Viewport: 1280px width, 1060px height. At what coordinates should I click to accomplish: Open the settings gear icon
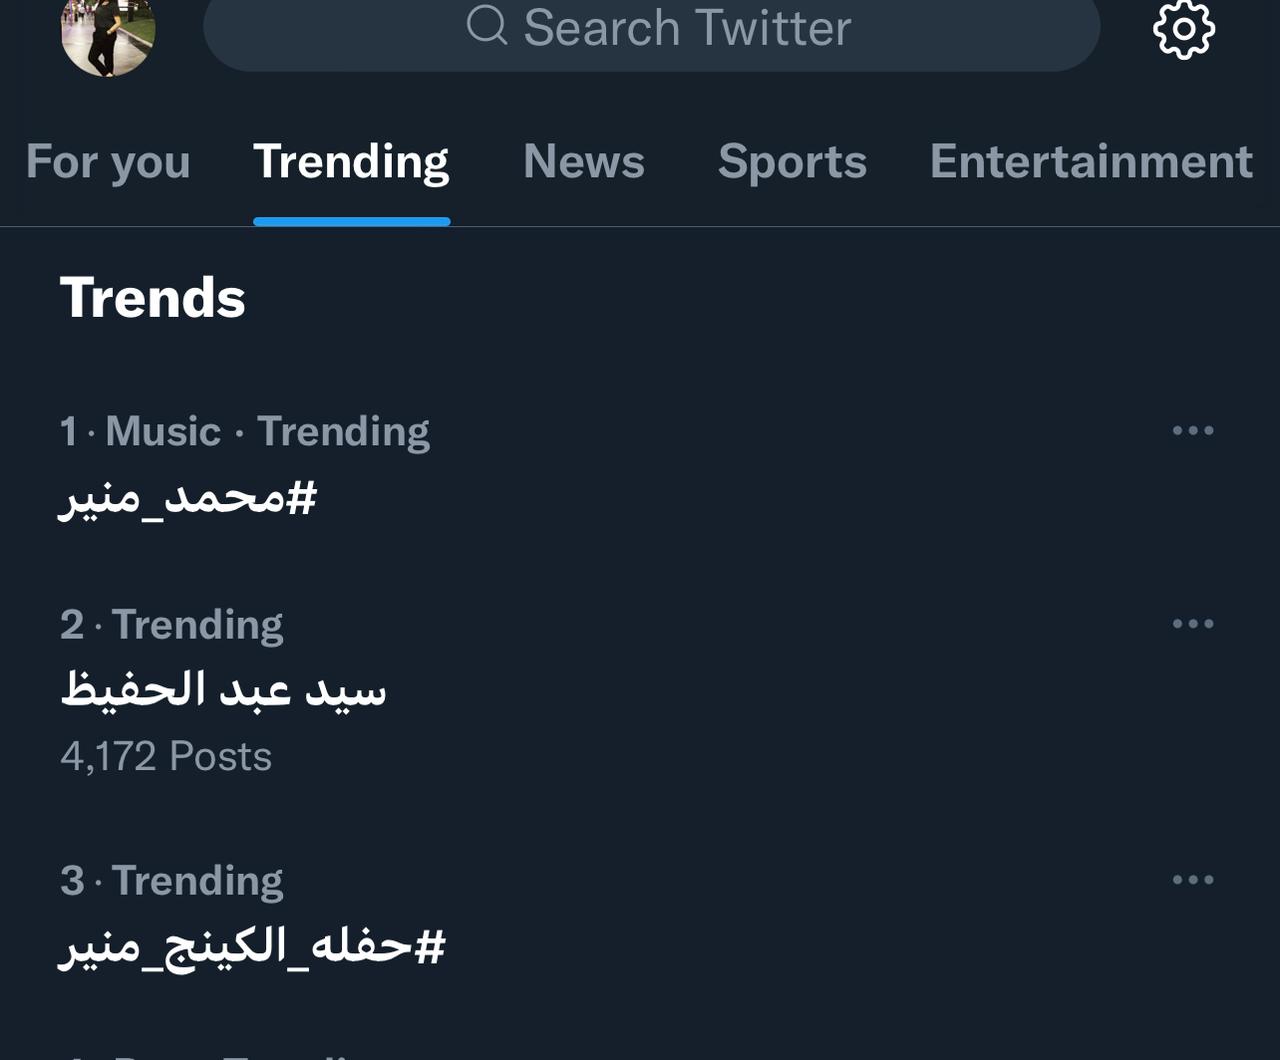pyautogui.click(x=1184, y=29)
